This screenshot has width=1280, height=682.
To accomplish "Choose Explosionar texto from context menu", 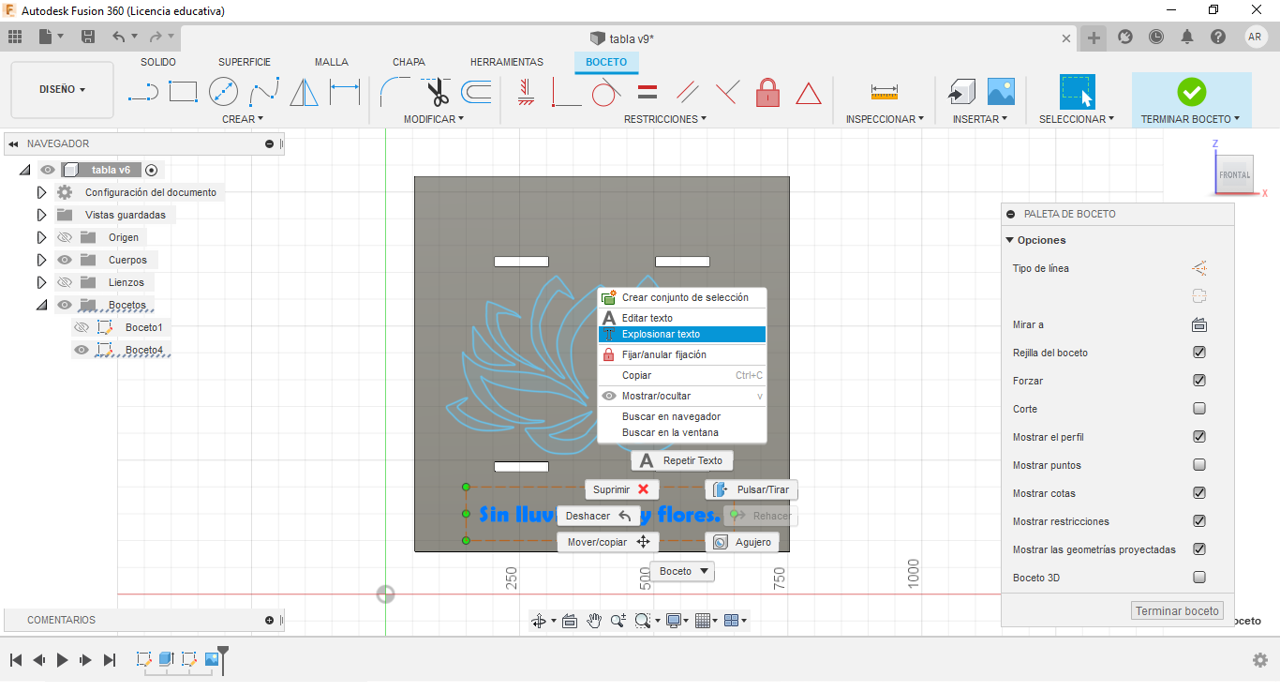I will 682,334.
